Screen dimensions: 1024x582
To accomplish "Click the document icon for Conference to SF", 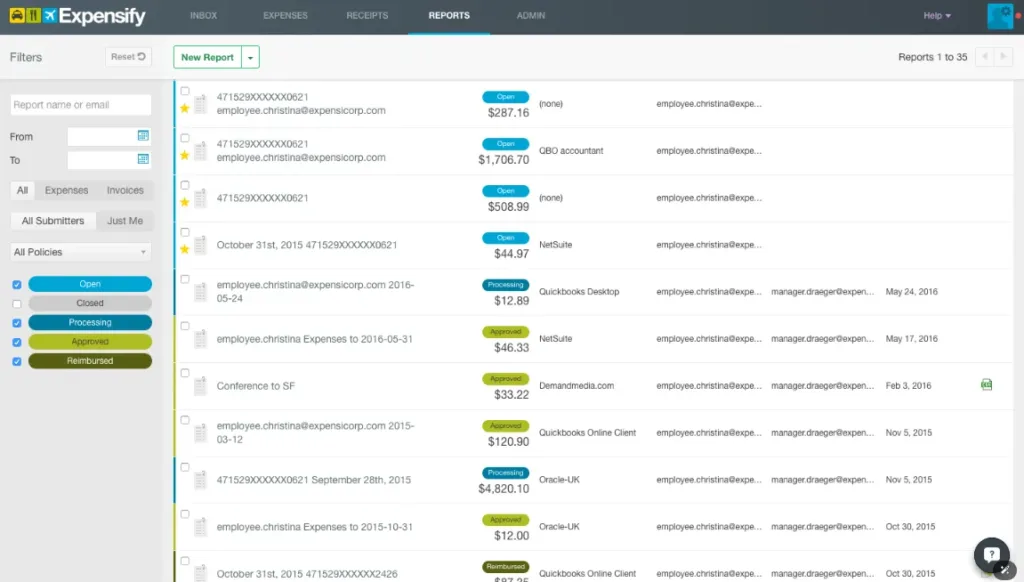I will [x=200, y=386].
